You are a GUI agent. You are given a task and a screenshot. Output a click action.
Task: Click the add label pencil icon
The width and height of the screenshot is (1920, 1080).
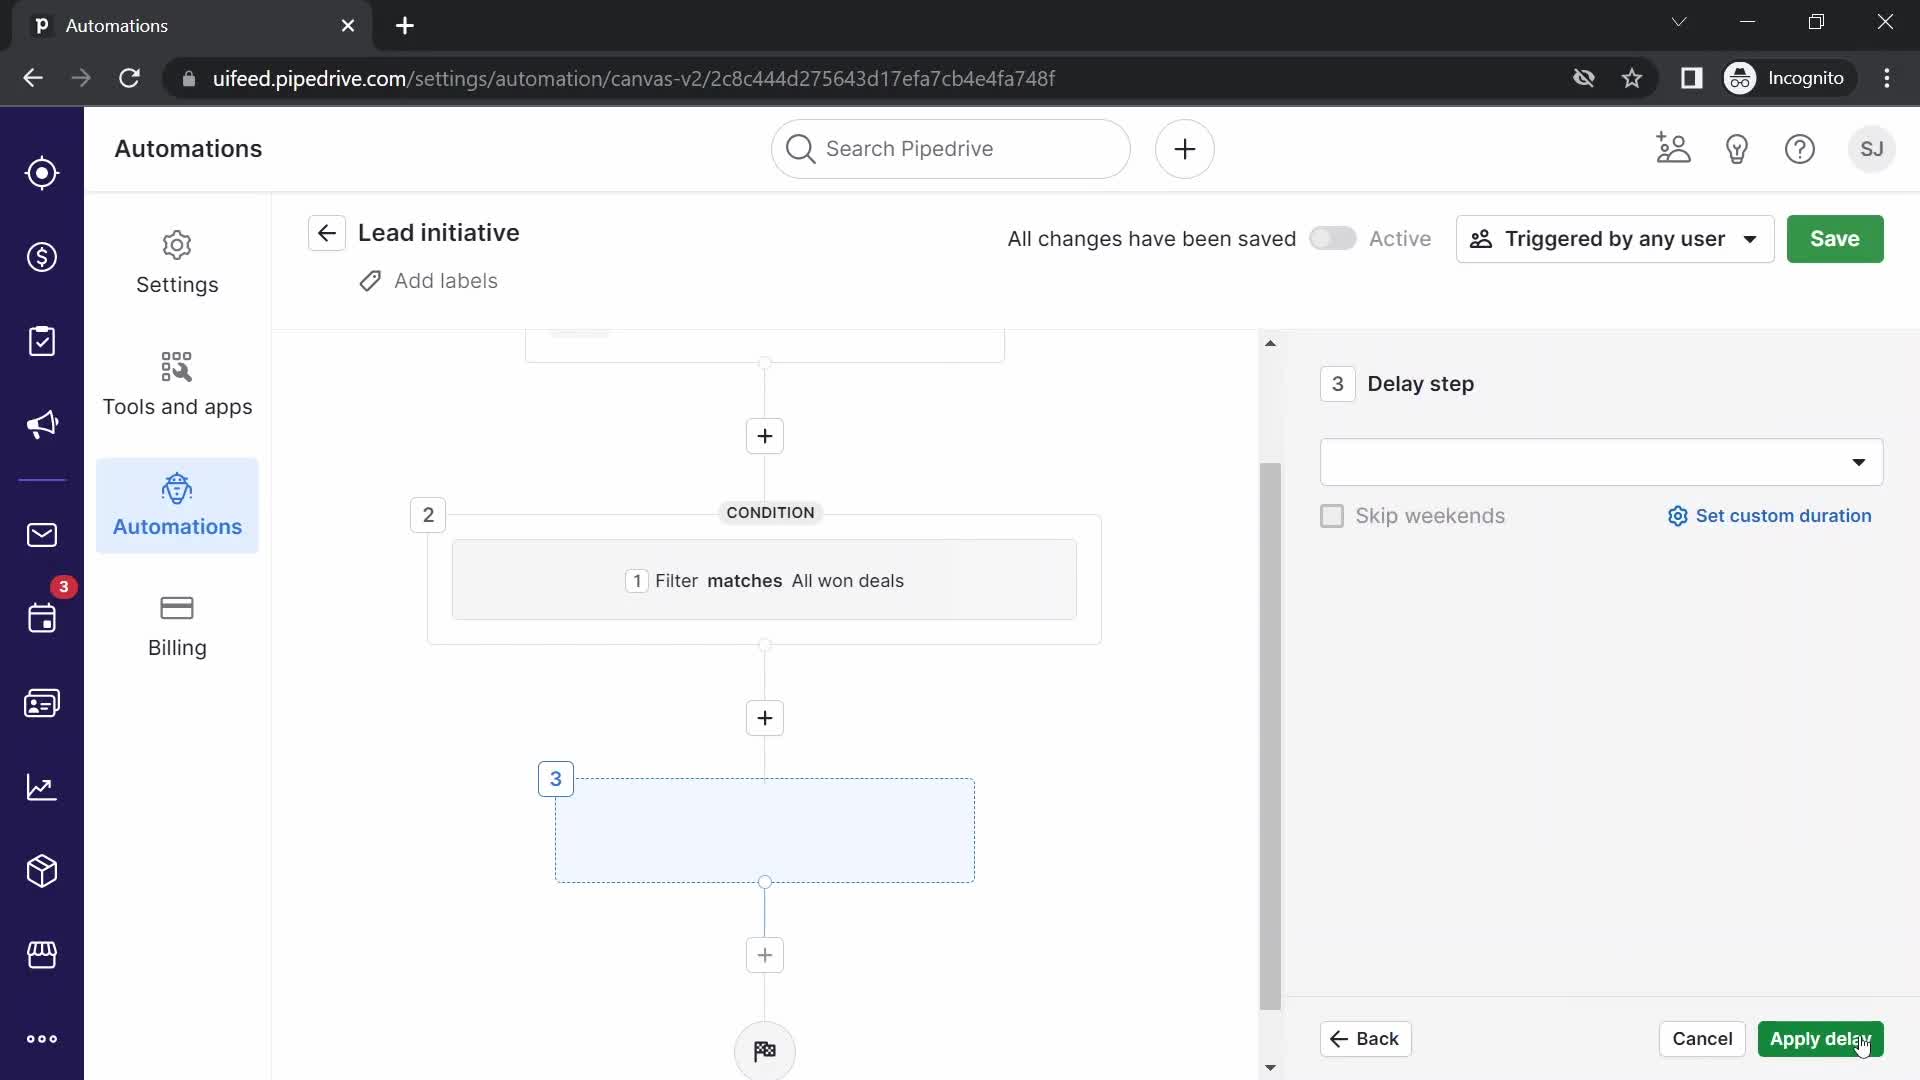tap(371, 280)
